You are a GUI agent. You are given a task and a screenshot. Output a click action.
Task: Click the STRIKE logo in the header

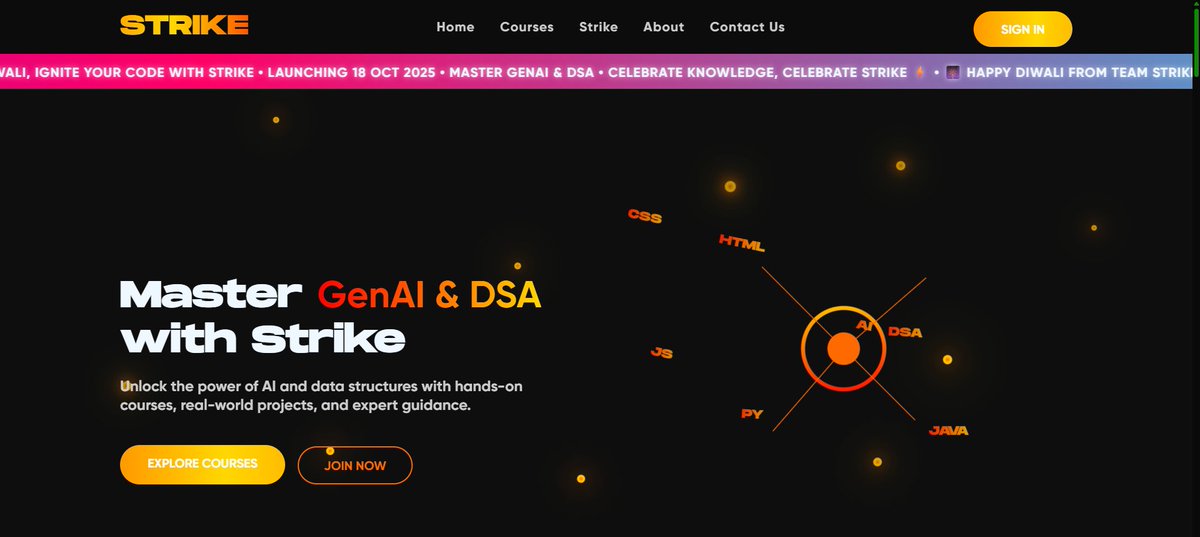click(184, 26)
